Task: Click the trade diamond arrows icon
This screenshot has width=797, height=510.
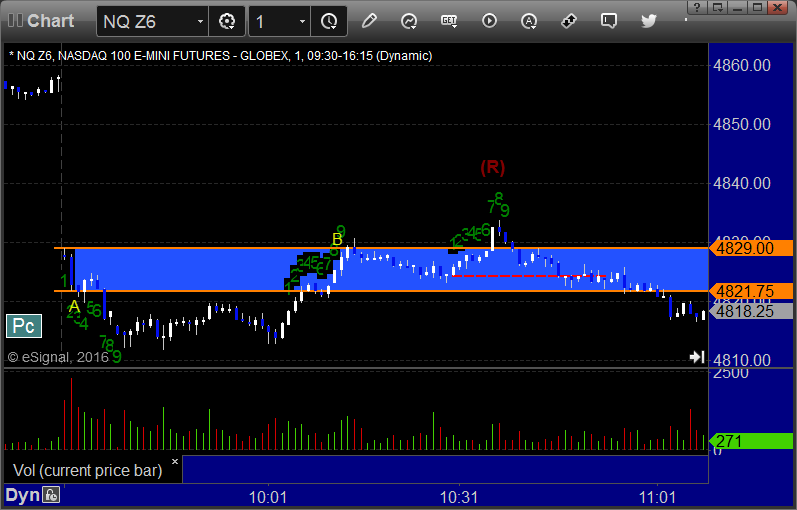Action: pyautogui.click(x=569, y=21)
